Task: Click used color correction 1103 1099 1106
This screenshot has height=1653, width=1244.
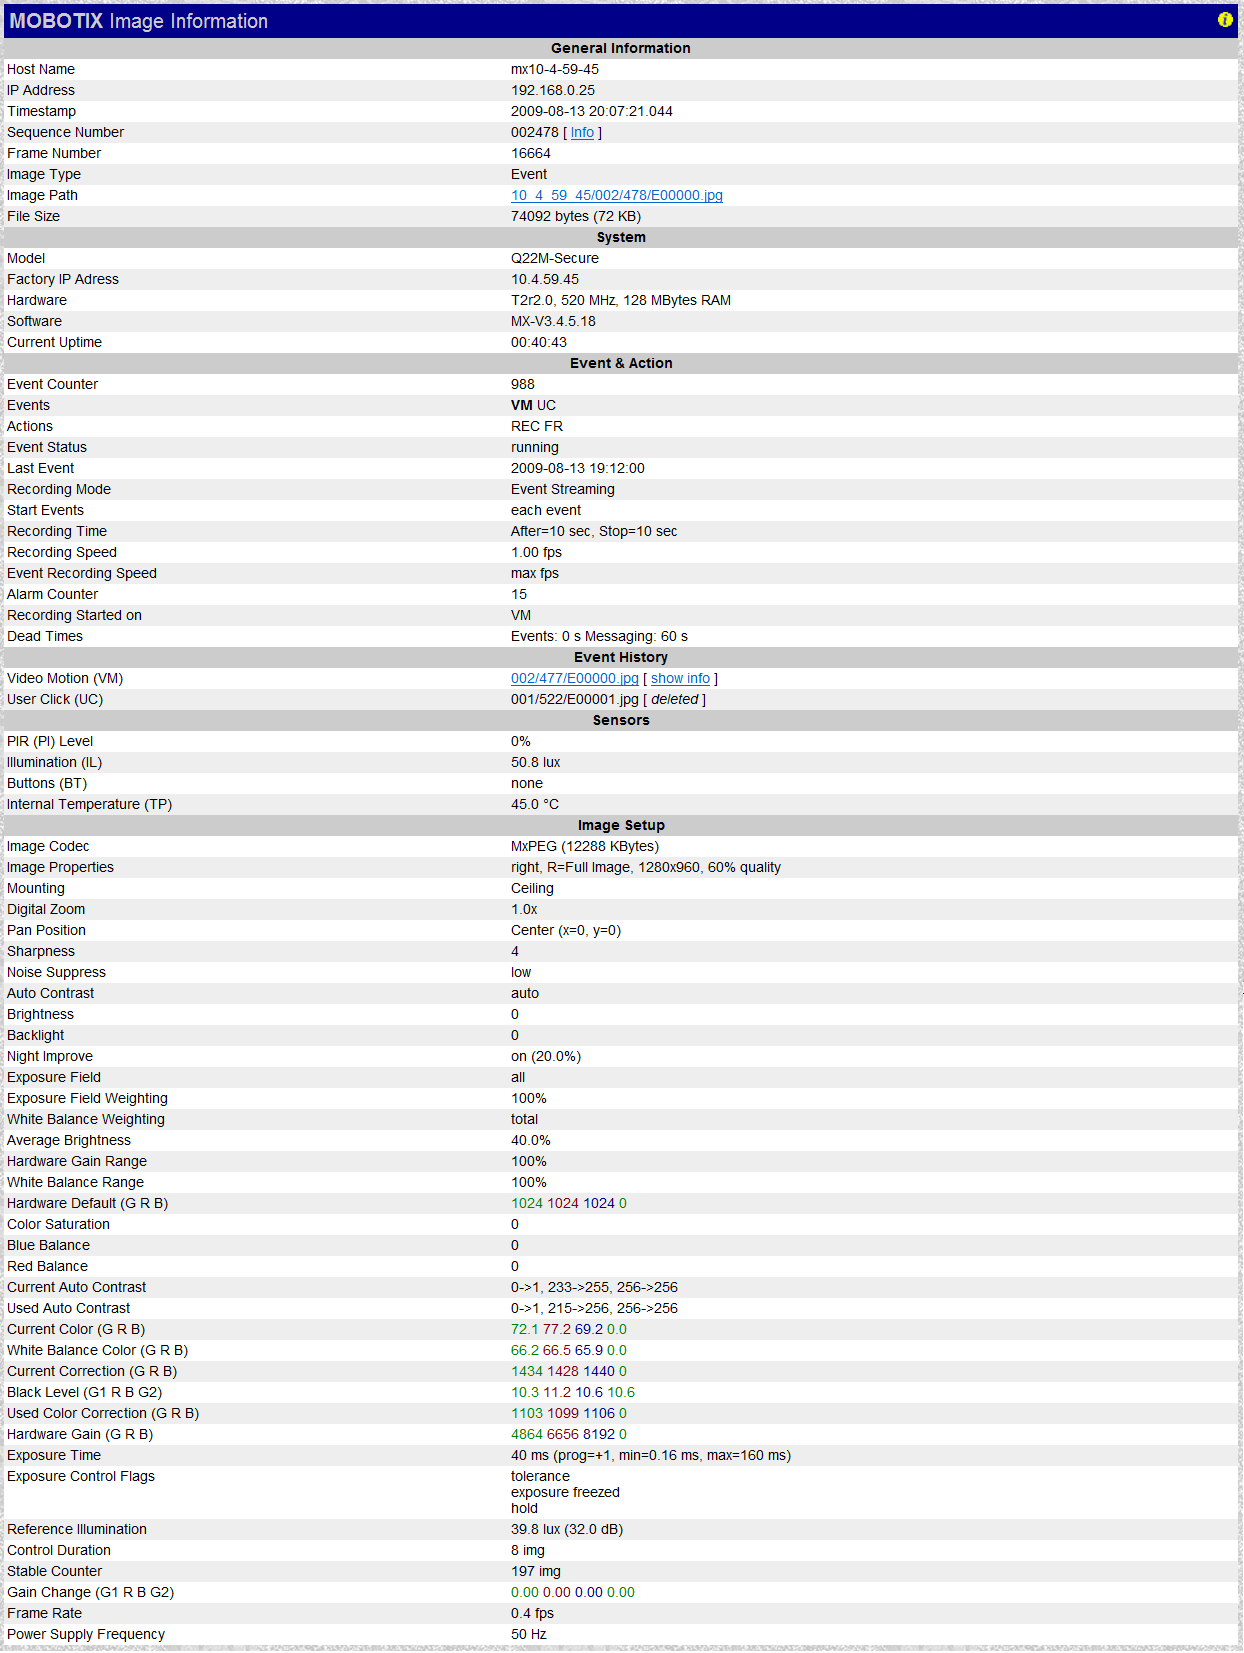Action: tap(569, 1413)
